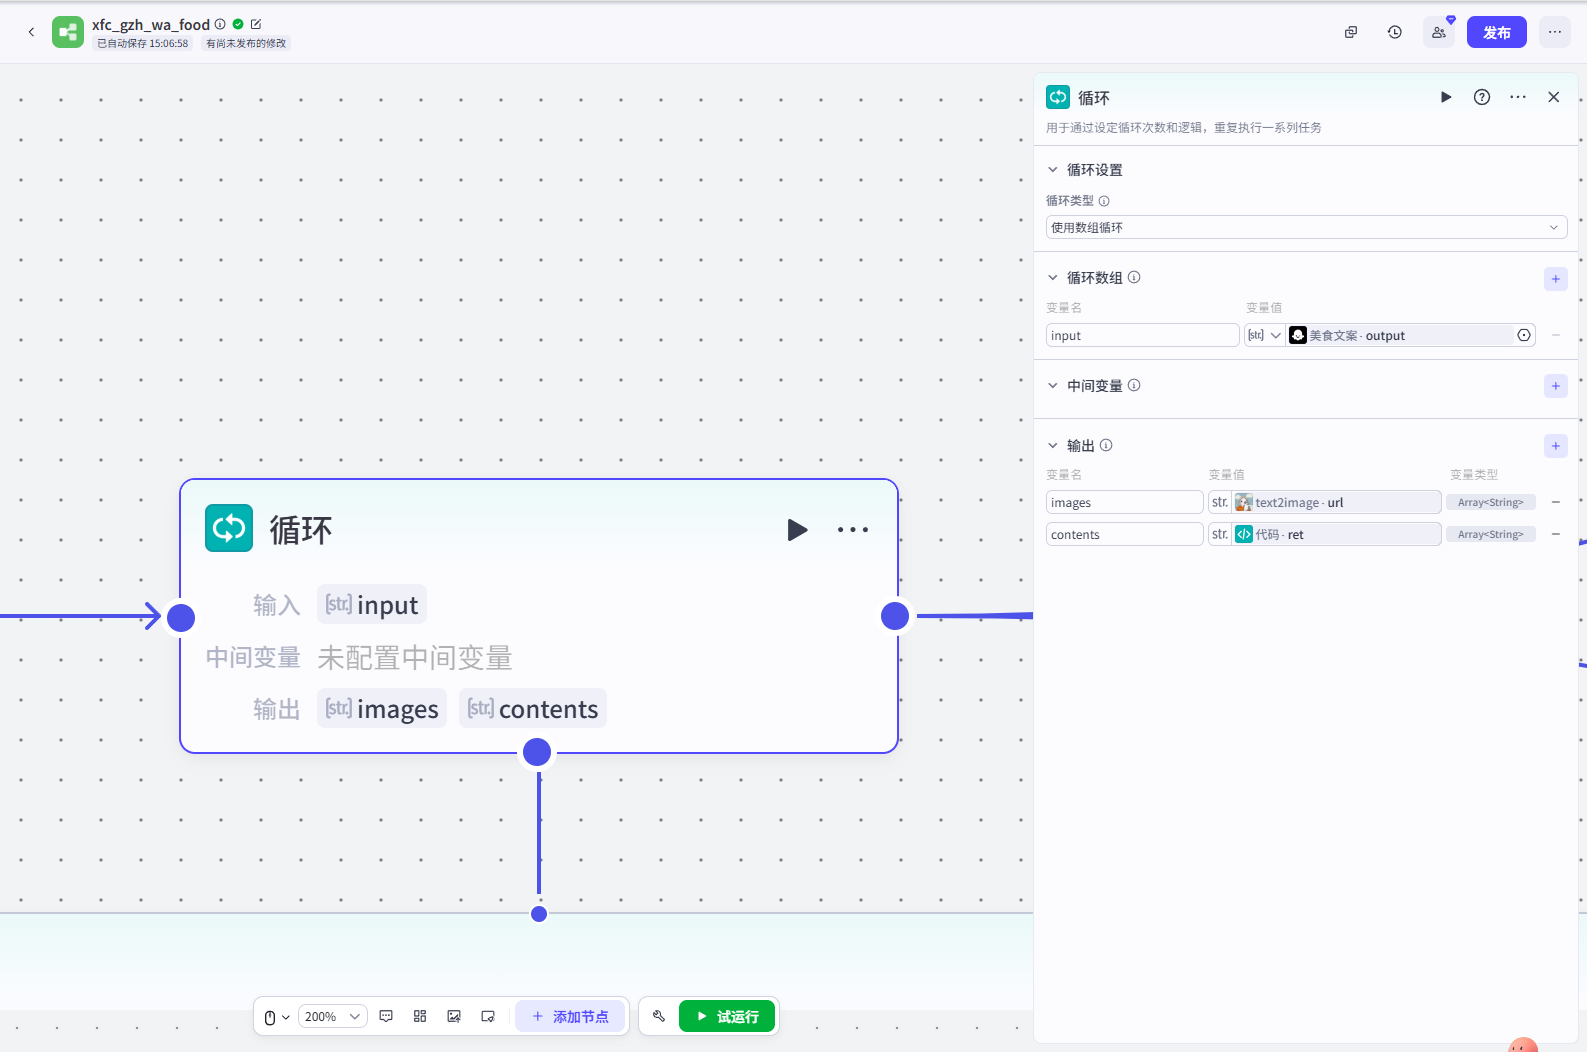Add a new 输出 variable
This screenshot has width=1587, height=1052.
point(1555,446)
